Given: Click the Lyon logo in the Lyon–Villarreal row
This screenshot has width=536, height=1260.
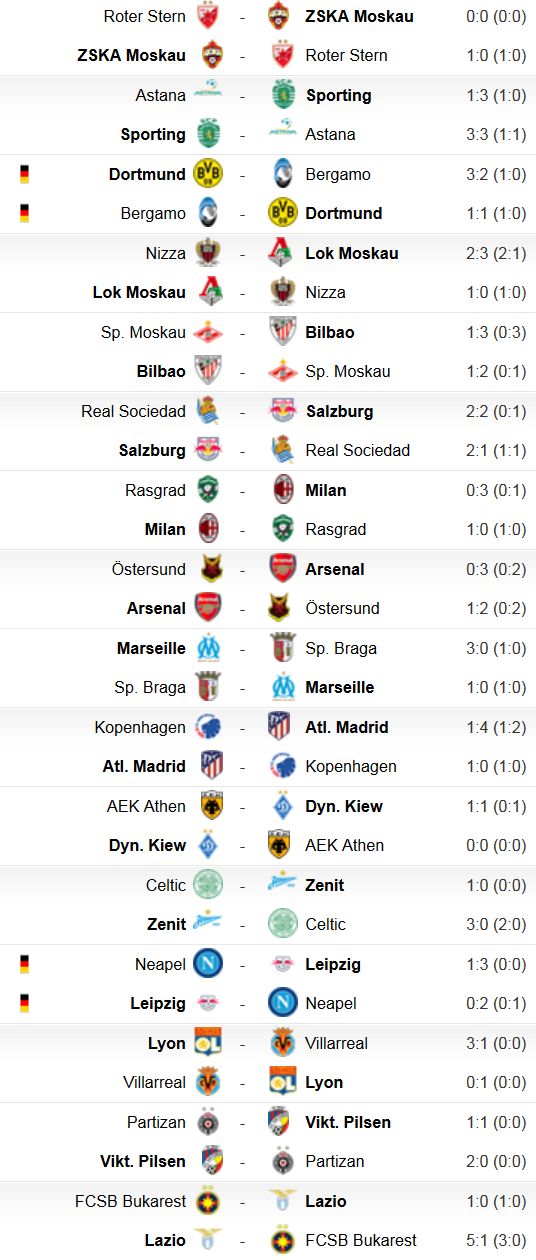Looking at the screenshot, I should coord(208,1043).
